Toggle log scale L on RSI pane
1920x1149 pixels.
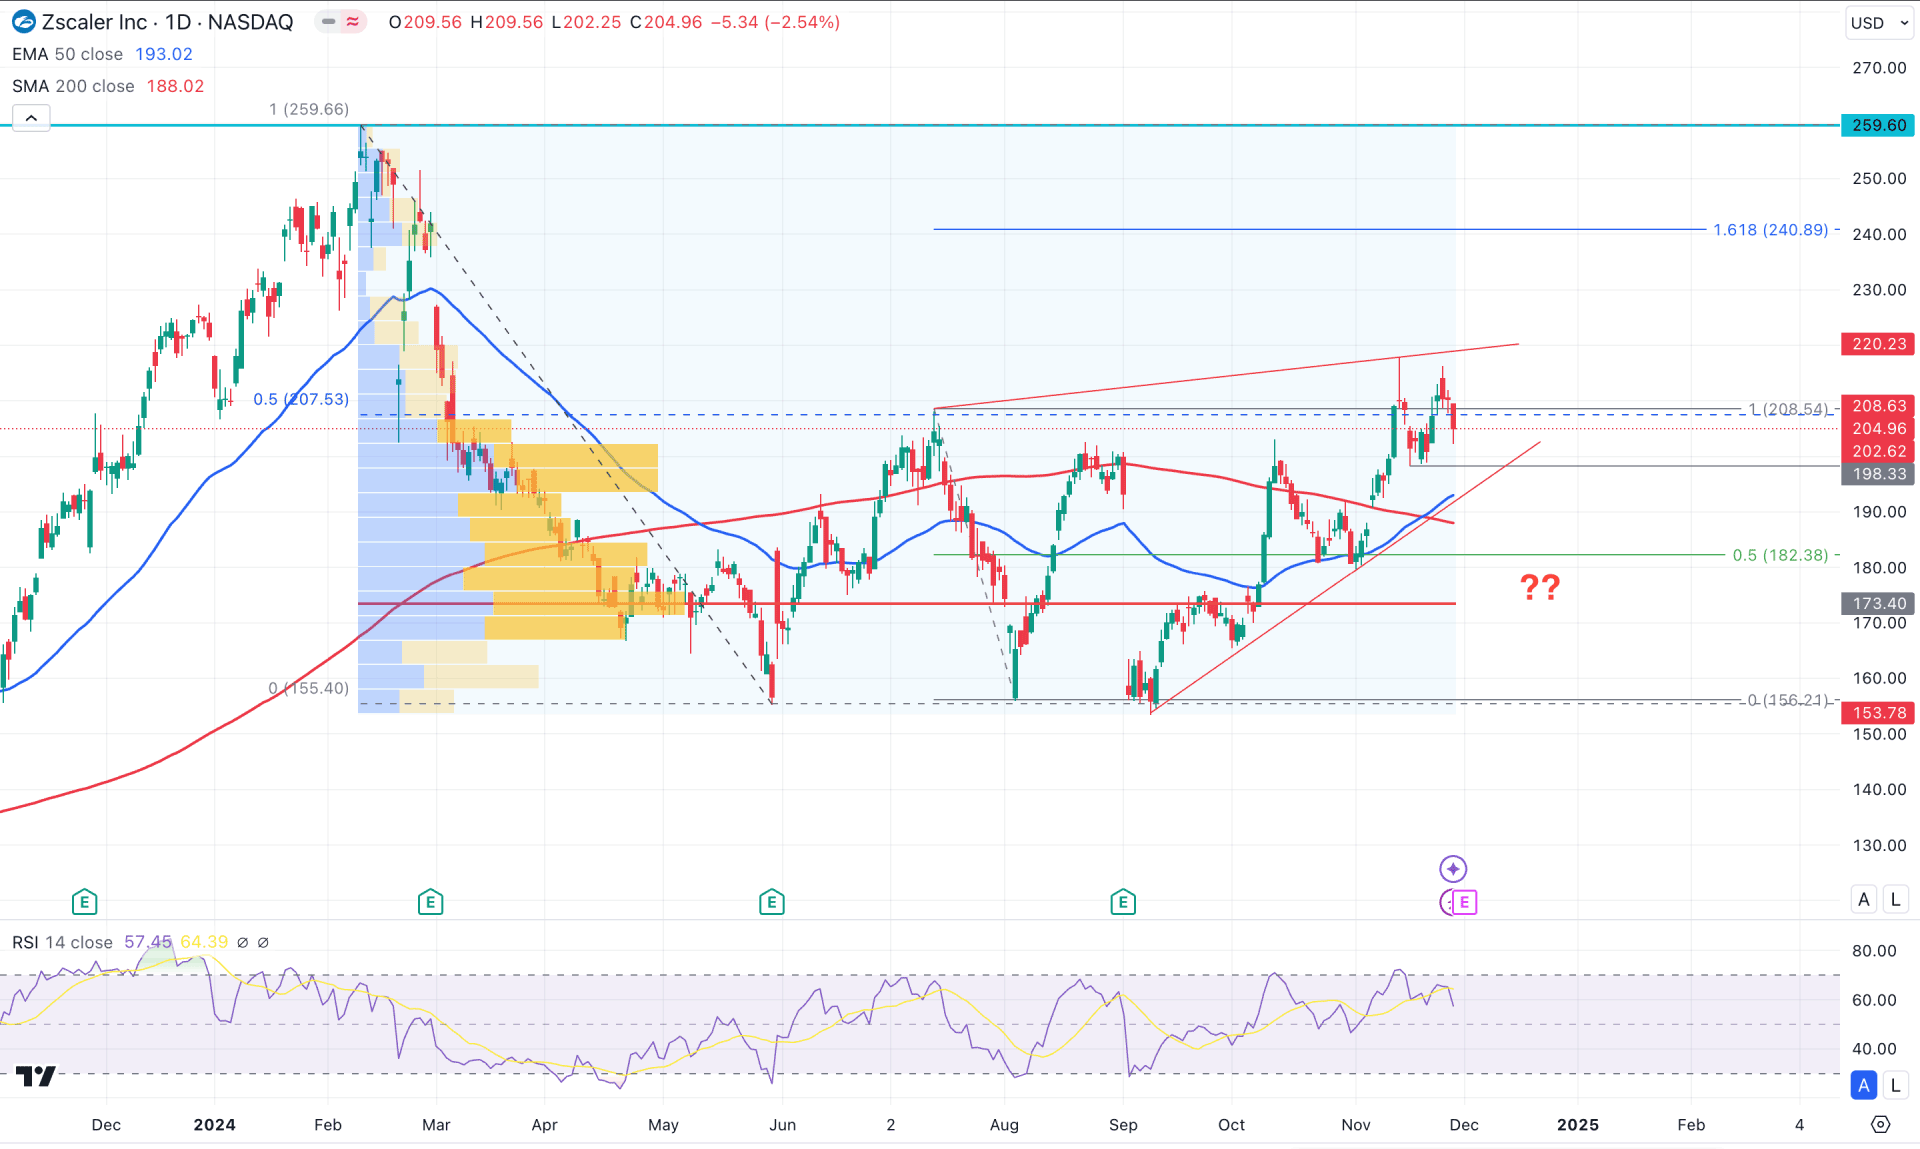pyautogui.click(x=1895, y=1085)
